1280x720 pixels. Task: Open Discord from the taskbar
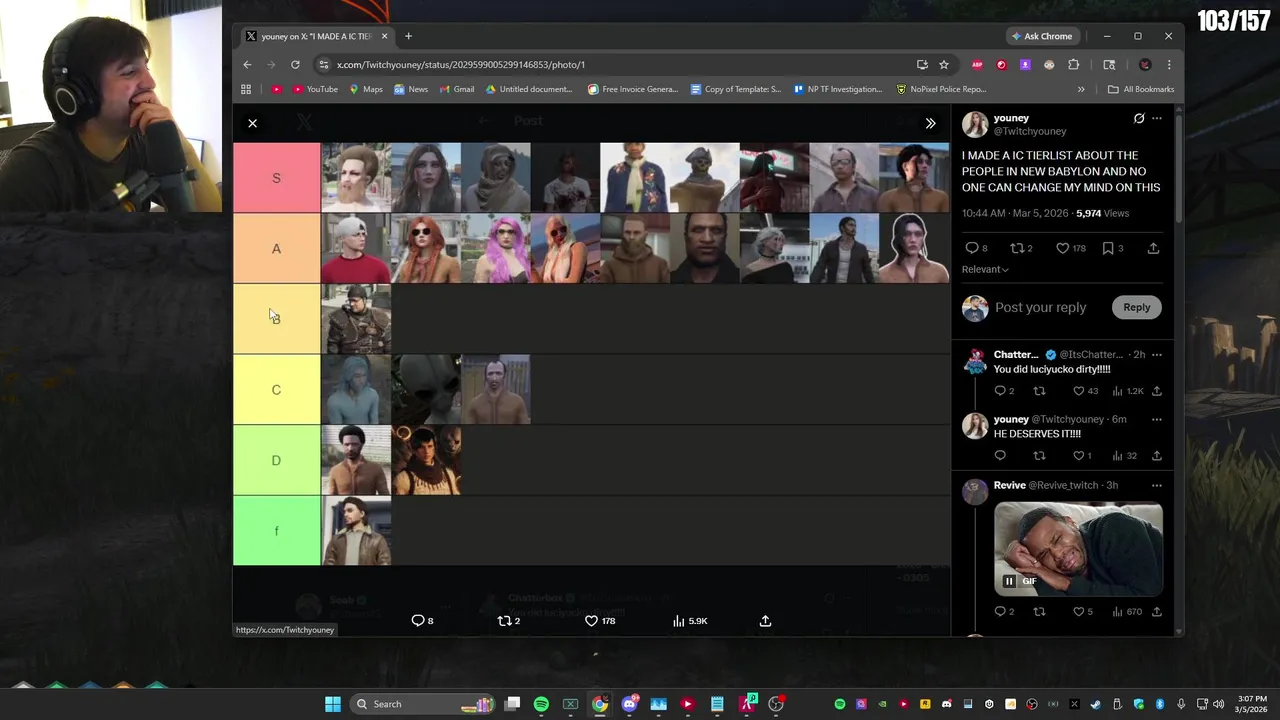coord(629,704)
